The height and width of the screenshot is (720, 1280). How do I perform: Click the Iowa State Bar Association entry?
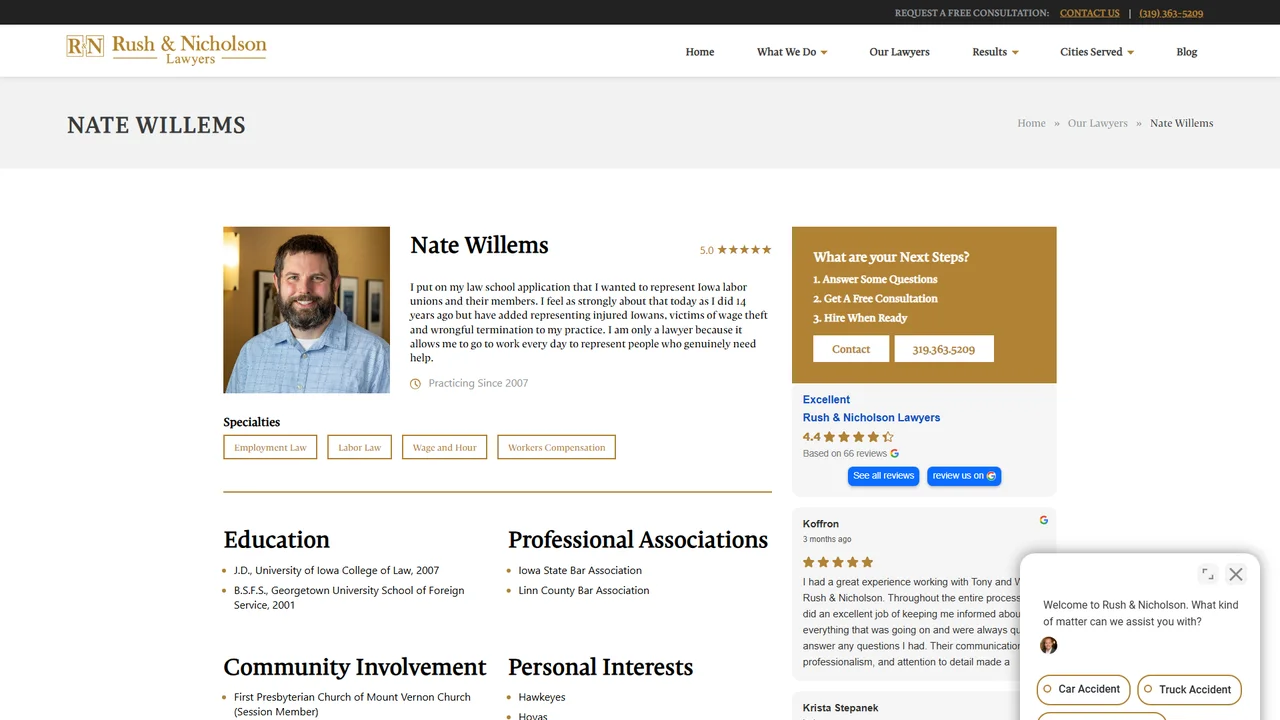[580, 570]
